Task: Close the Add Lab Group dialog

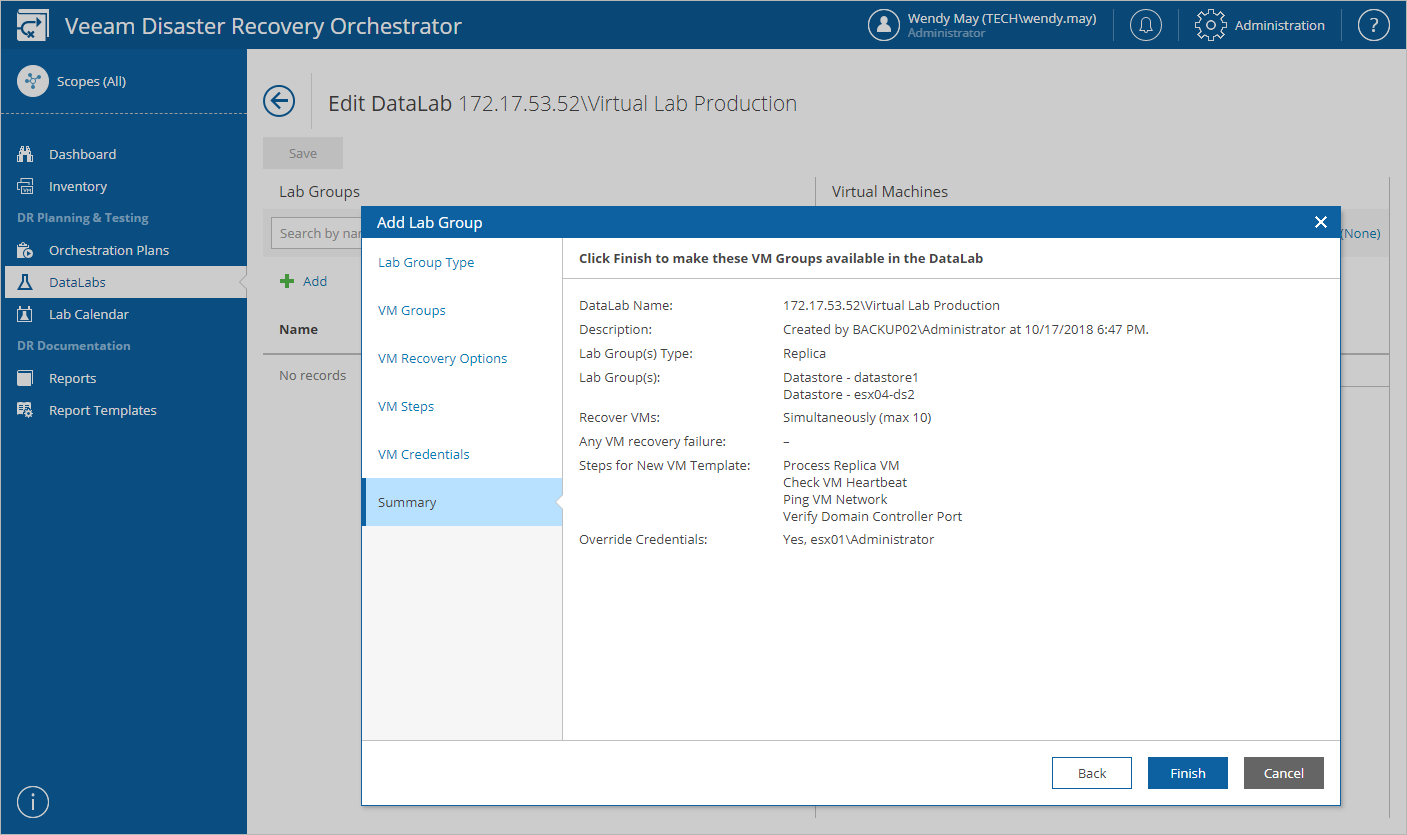Action: tap(1320, 222)
